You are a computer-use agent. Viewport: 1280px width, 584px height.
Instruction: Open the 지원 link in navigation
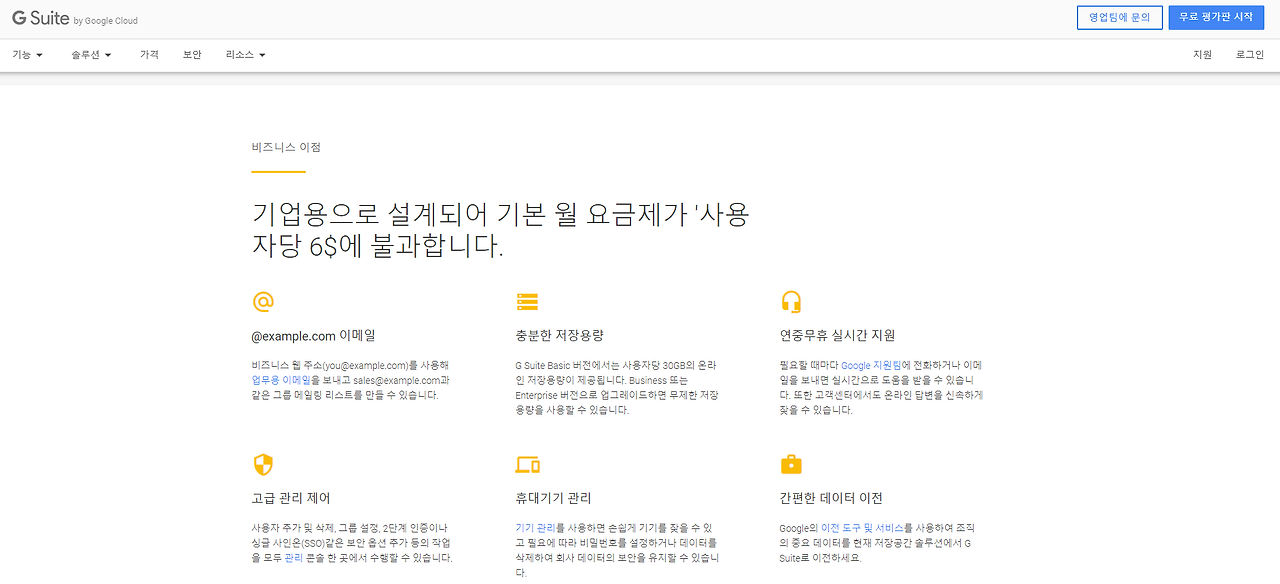[x=1202, y=55]
